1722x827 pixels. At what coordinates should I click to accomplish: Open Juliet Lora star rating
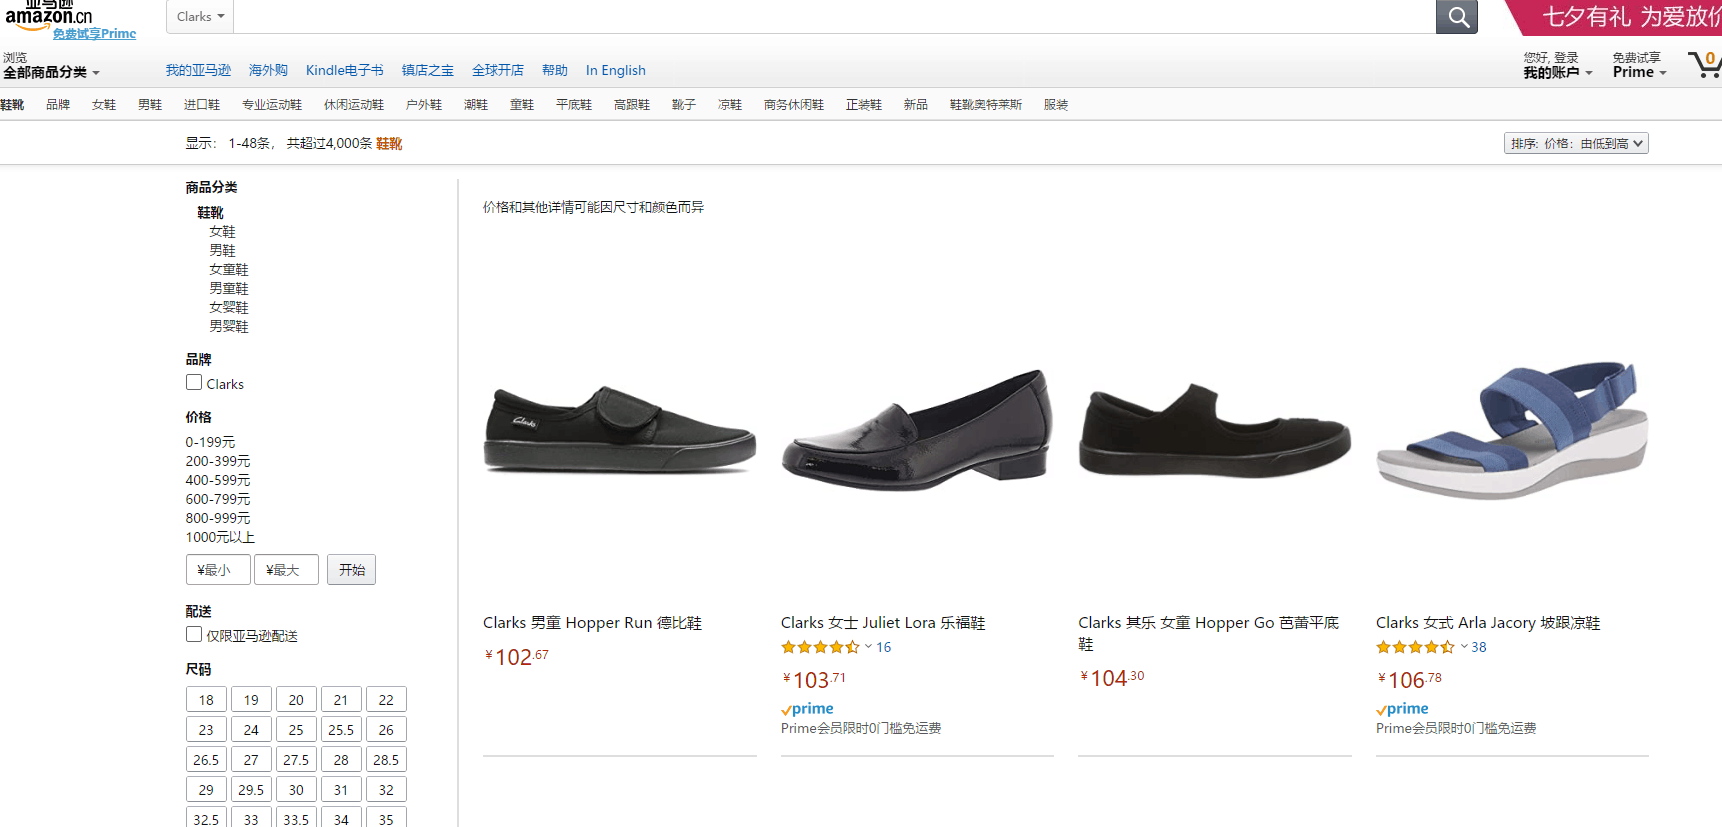pyautogui.click(x=820, y=647)
